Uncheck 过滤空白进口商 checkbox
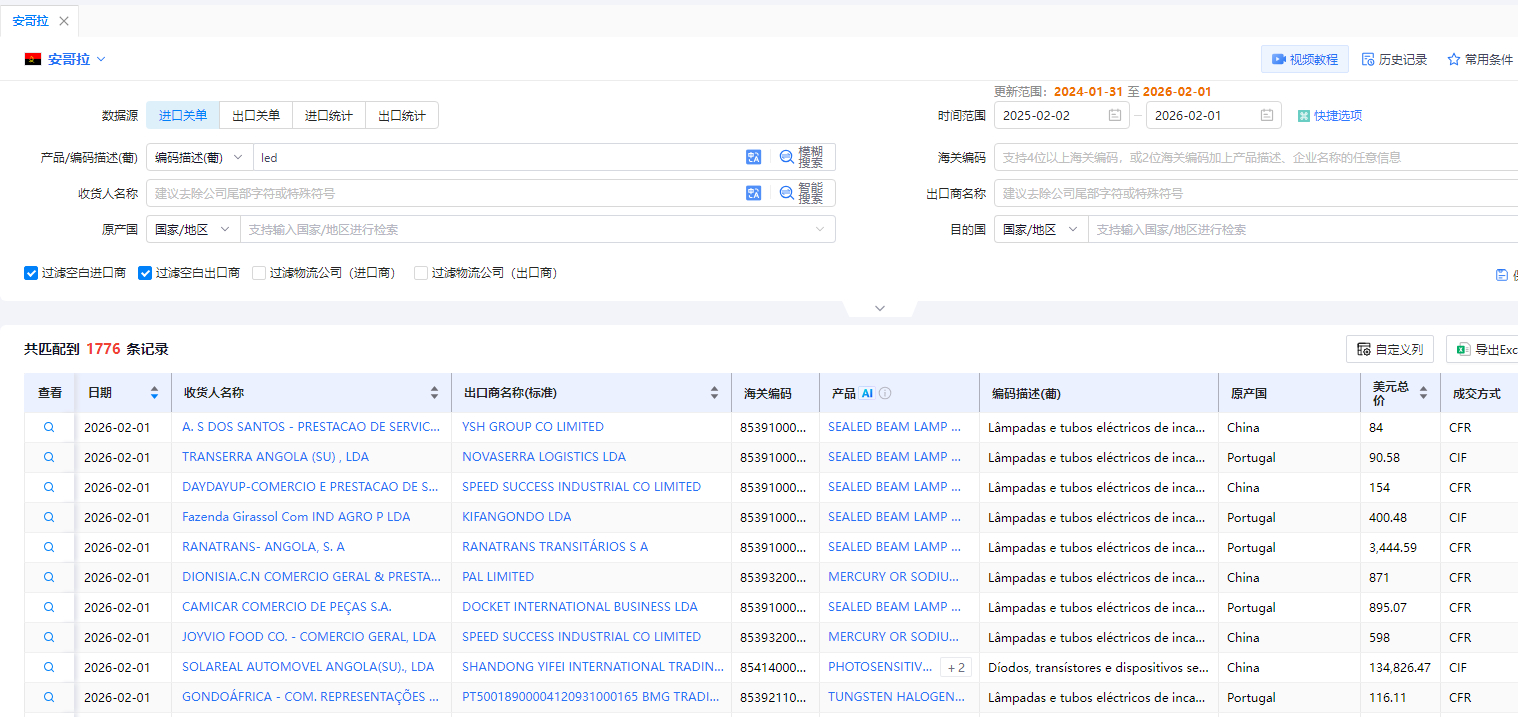The width and height of the screenshot is (1518, 717). pos(31,272)
